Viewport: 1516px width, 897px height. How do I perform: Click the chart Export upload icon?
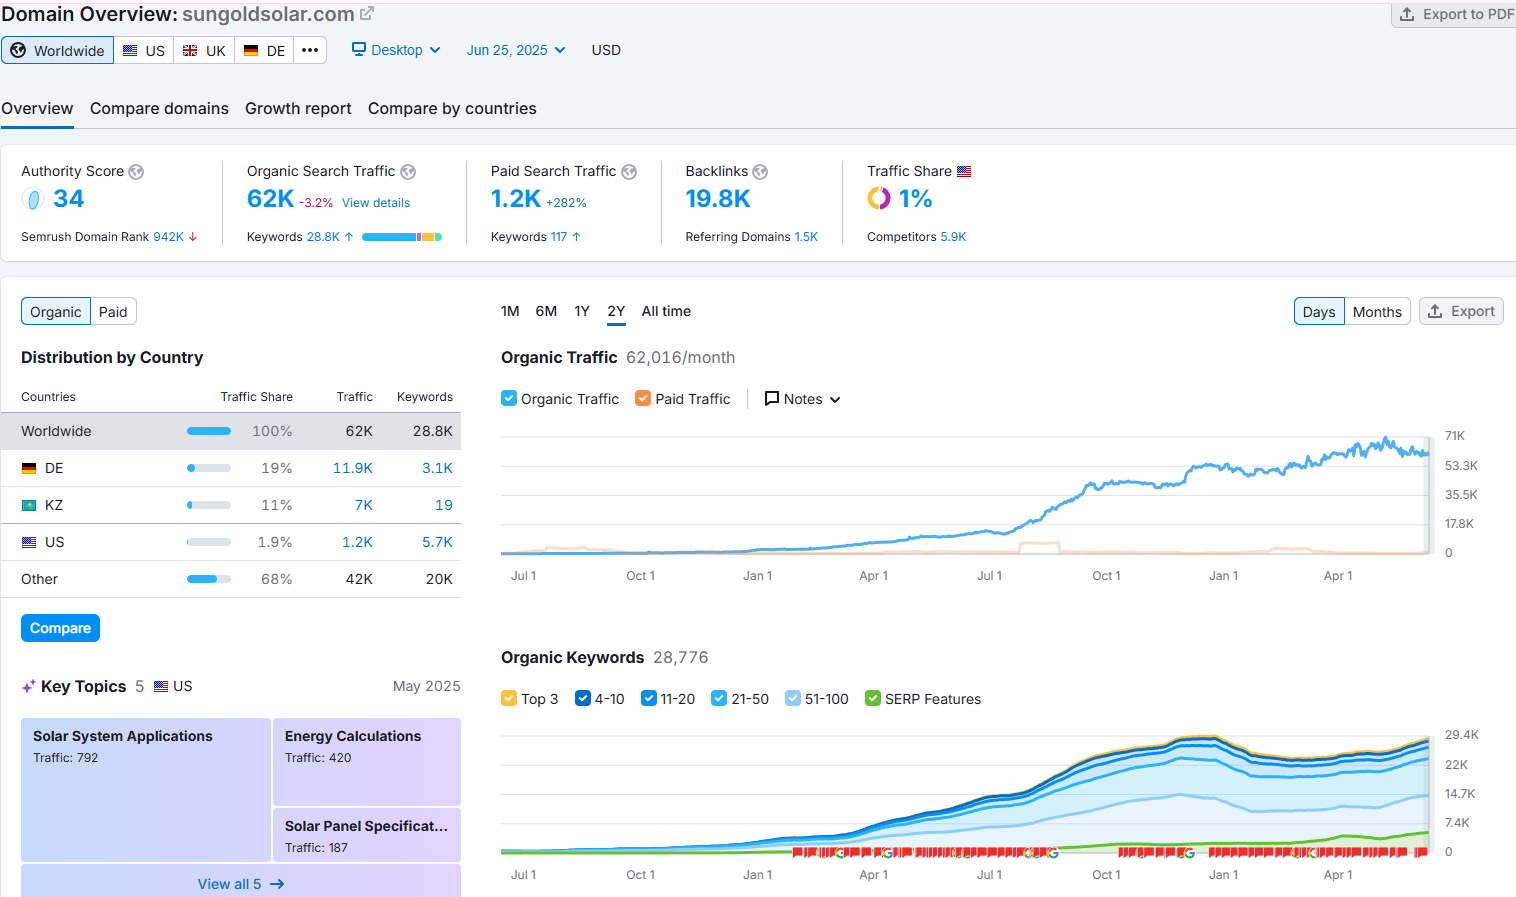tap(1435, 311)
